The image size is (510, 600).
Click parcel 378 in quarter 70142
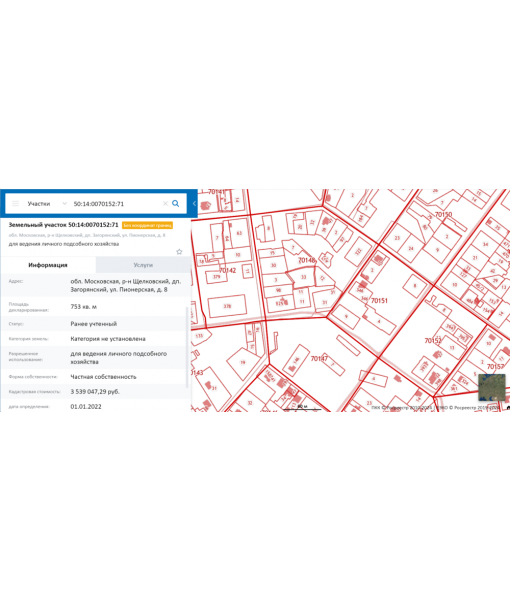click(x=227, y=306)
